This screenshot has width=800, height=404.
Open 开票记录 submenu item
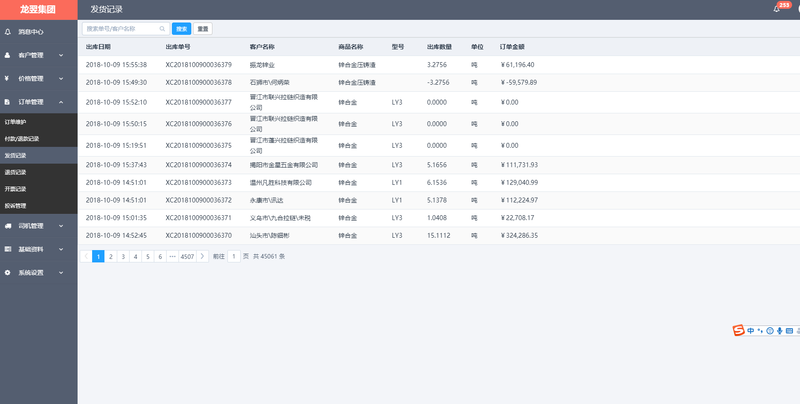[x=39, y=189]
